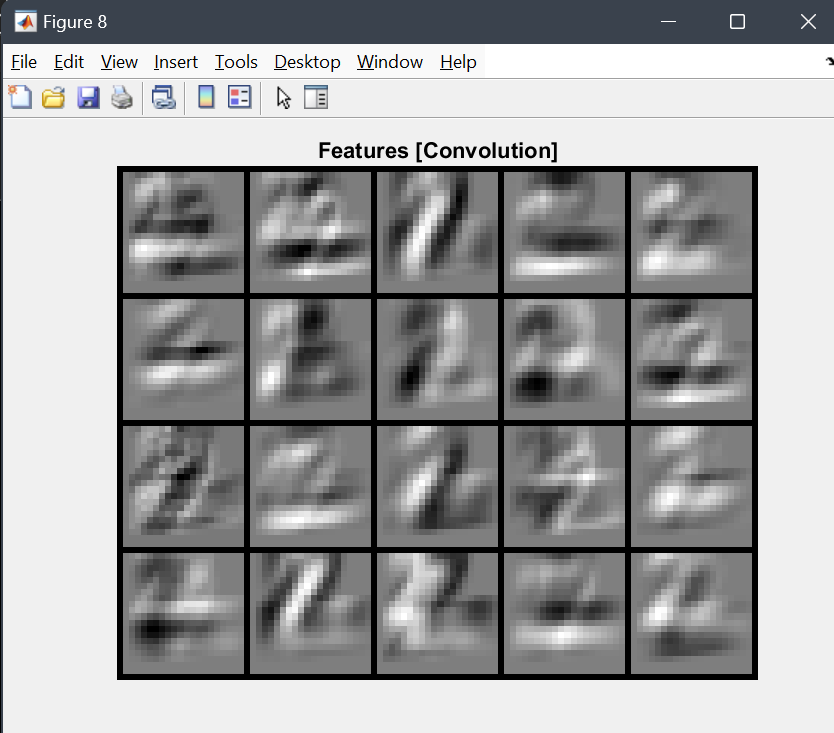The height and width of the screenshot is (733, 834).
Task: Open the Help menu
Action: click(458, 62)
